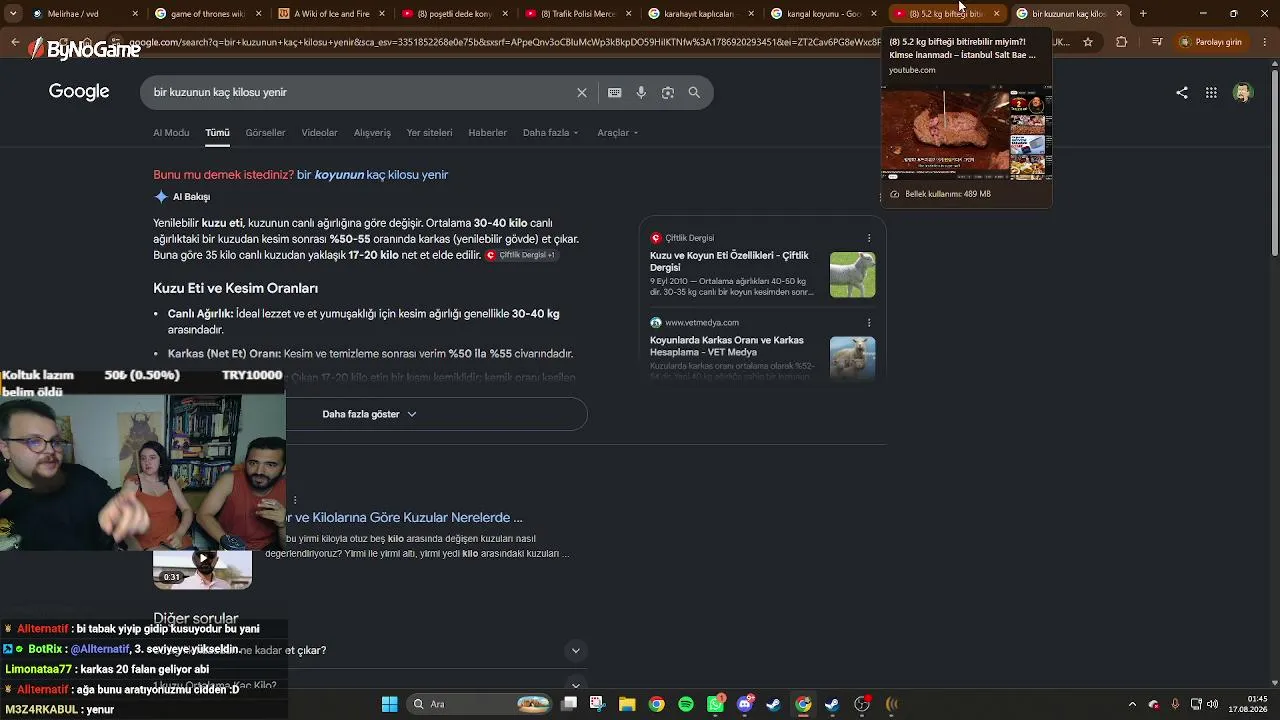Close the 'karahayıt kaplıcaları' tab
Viewport: 1280px width, 720px height.
[750, 13]
